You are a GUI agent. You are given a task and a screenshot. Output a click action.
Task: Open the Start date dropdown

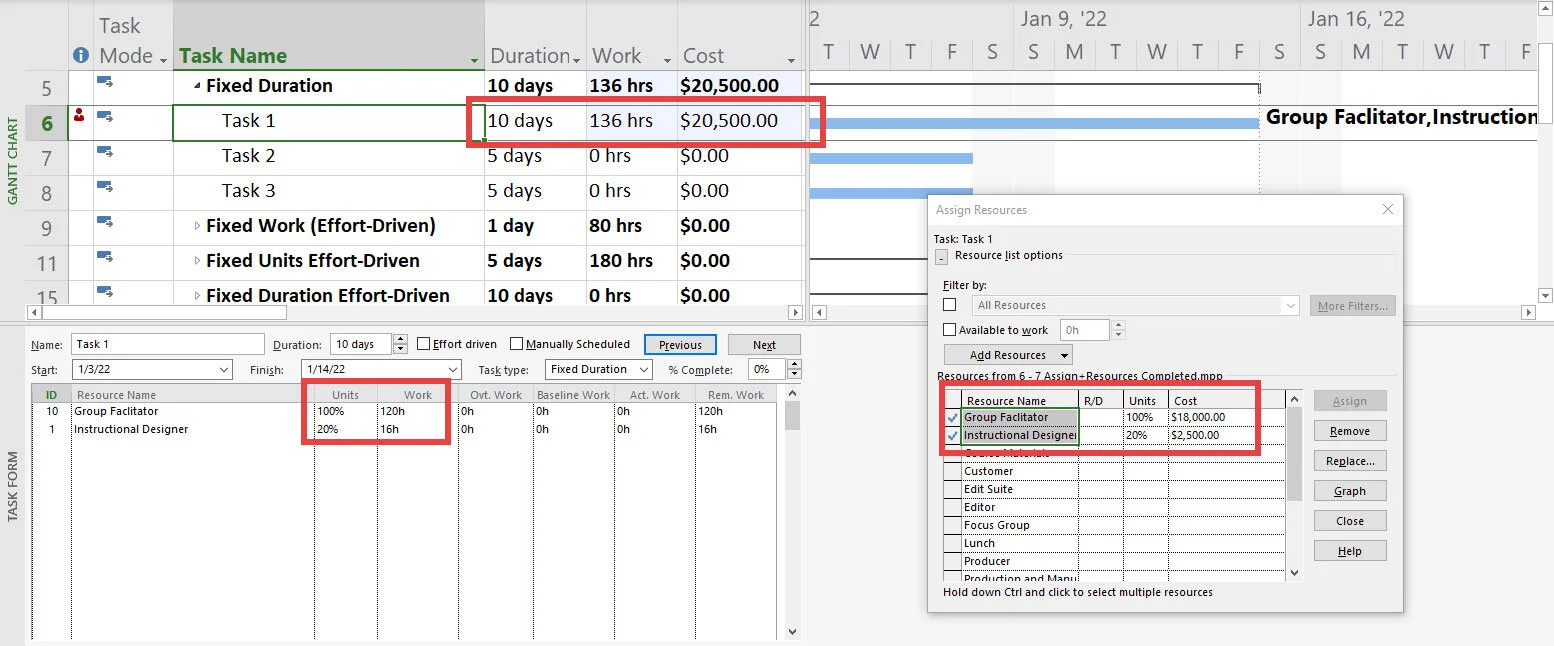tap(223, 370)
